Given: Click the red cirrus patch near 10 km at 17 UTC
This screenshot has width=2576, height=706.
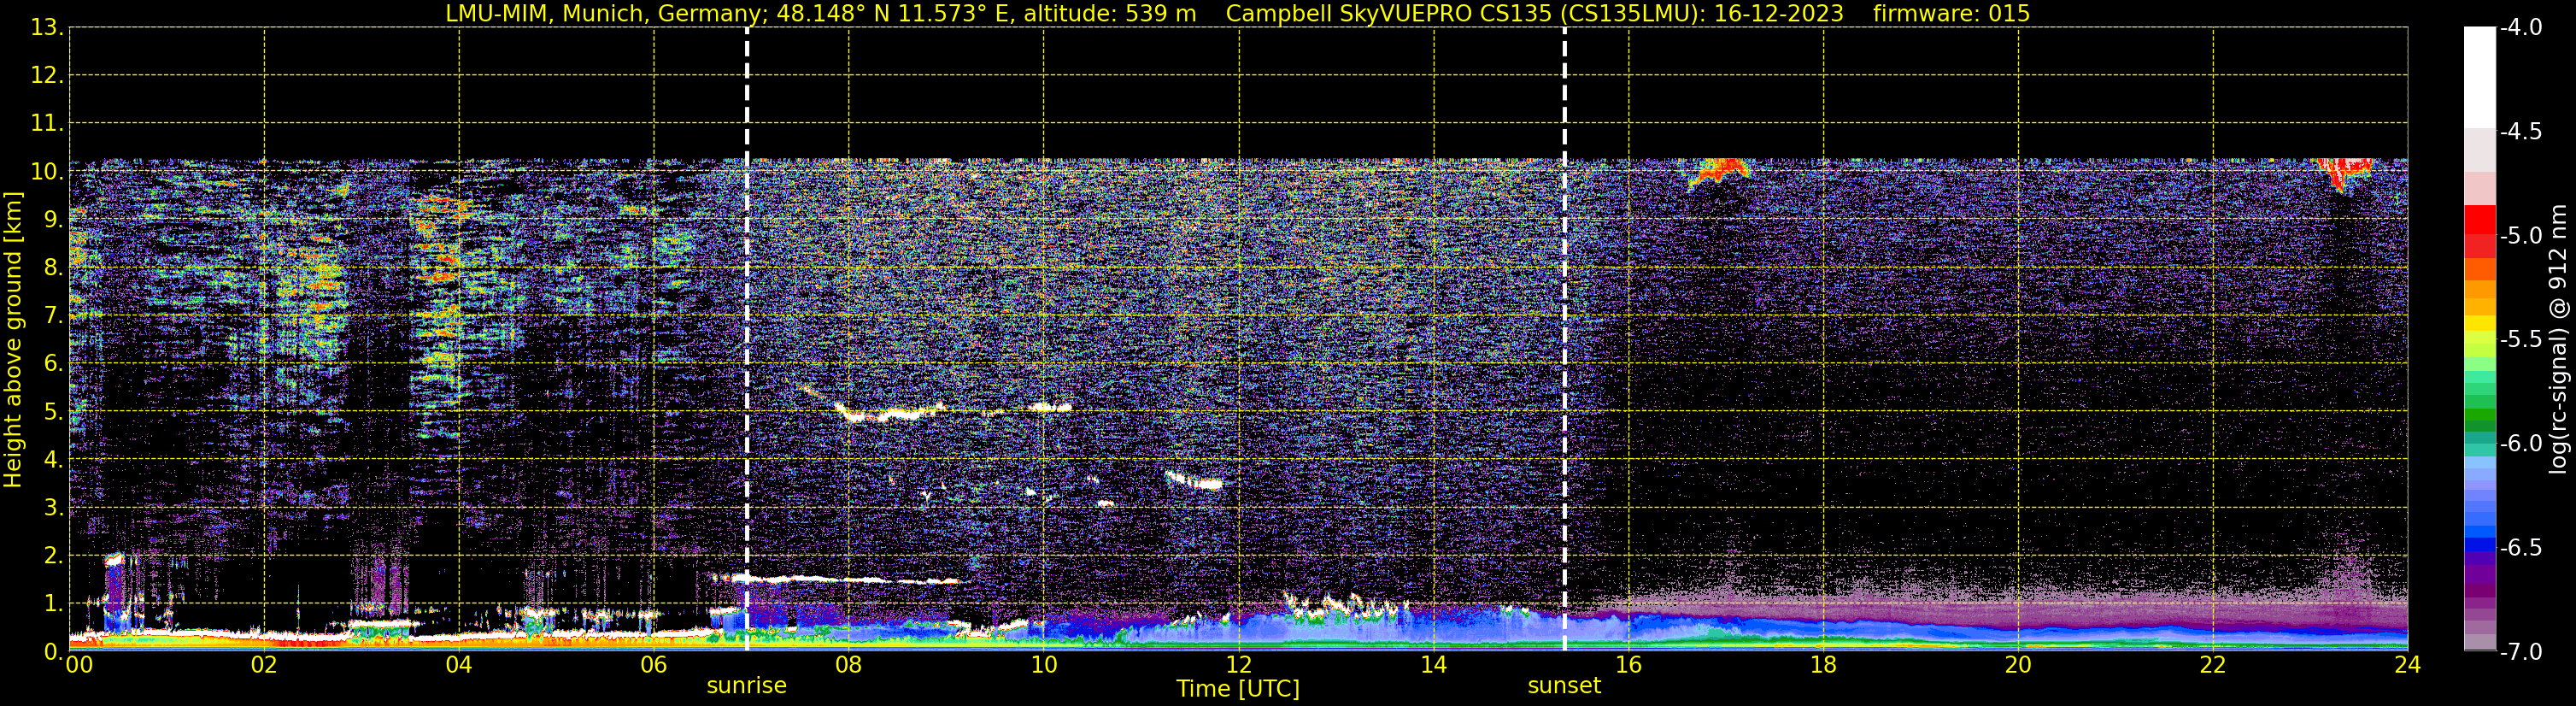Looking at the screenshot, I should click(x=1720, y=171).
